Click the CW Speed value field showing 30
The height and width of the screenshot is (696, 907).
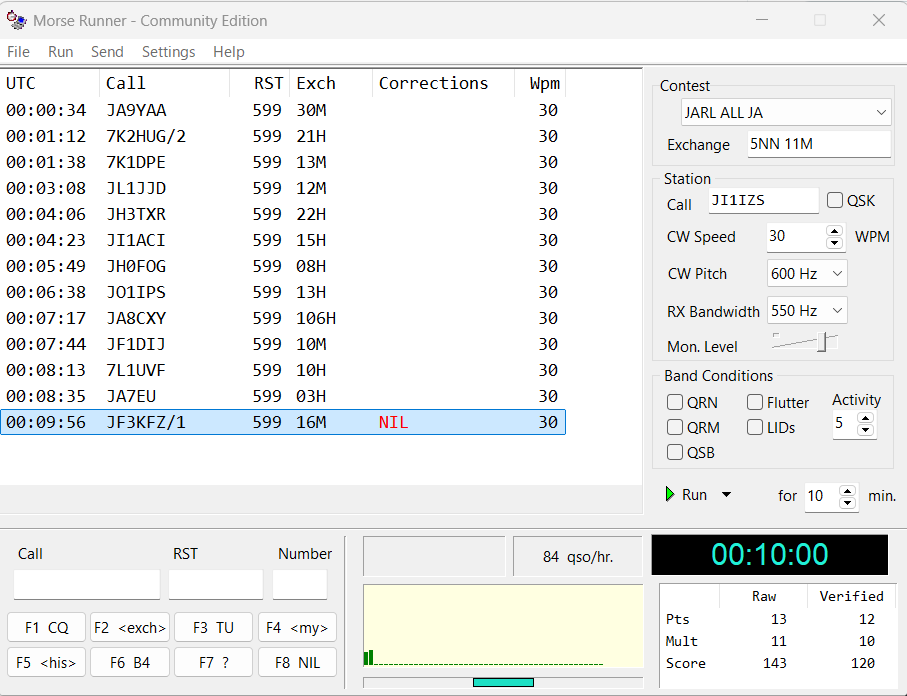point(797,237)
